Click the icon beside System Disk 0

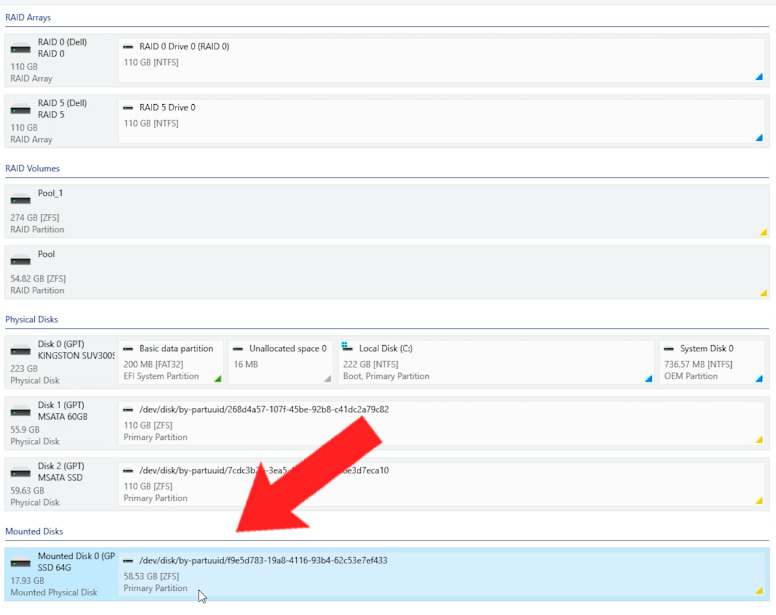(669, 349)
